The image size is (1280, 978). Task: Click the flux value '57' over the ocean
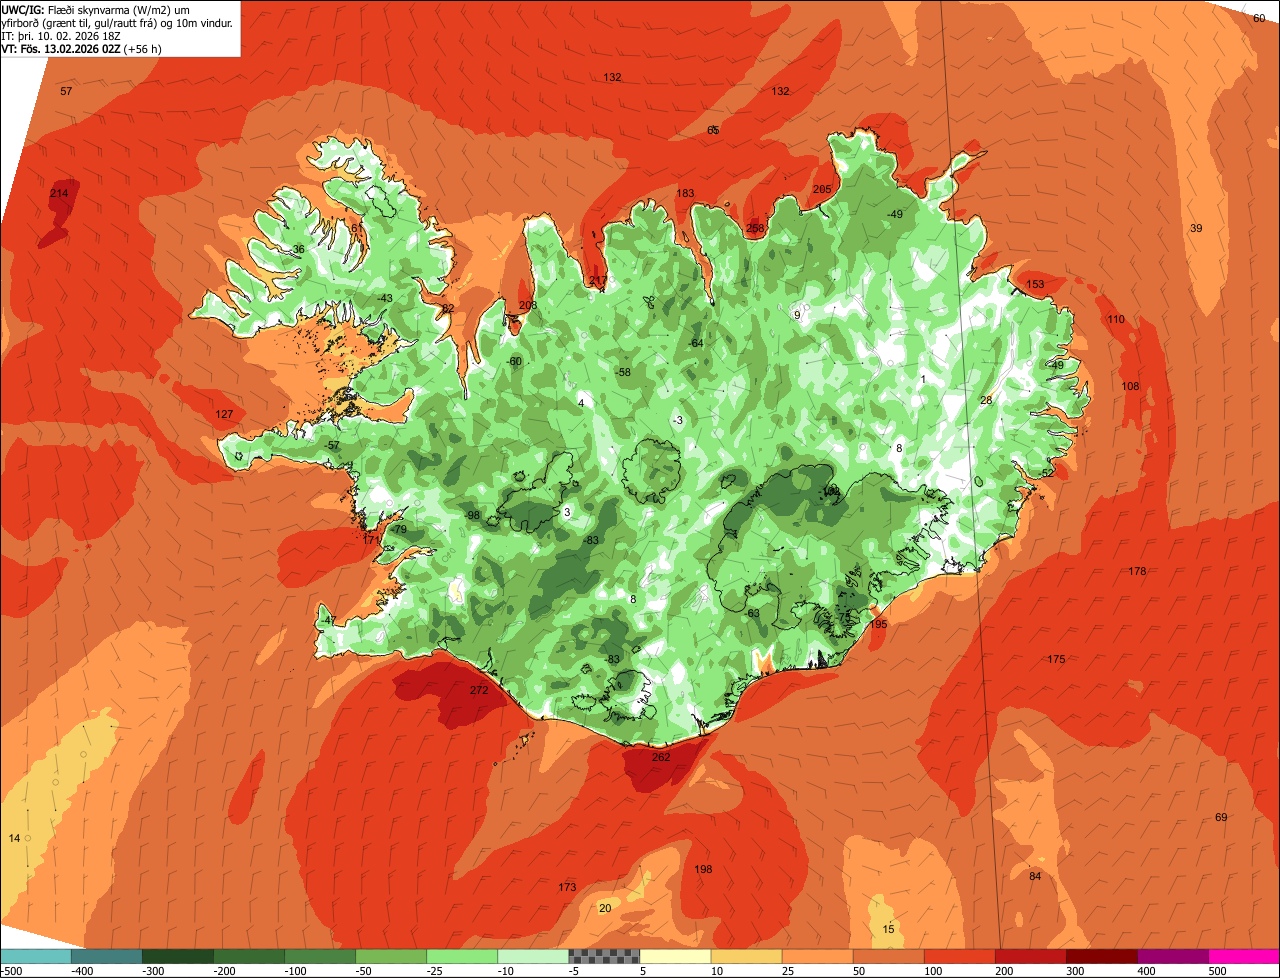tap(66, 91)
